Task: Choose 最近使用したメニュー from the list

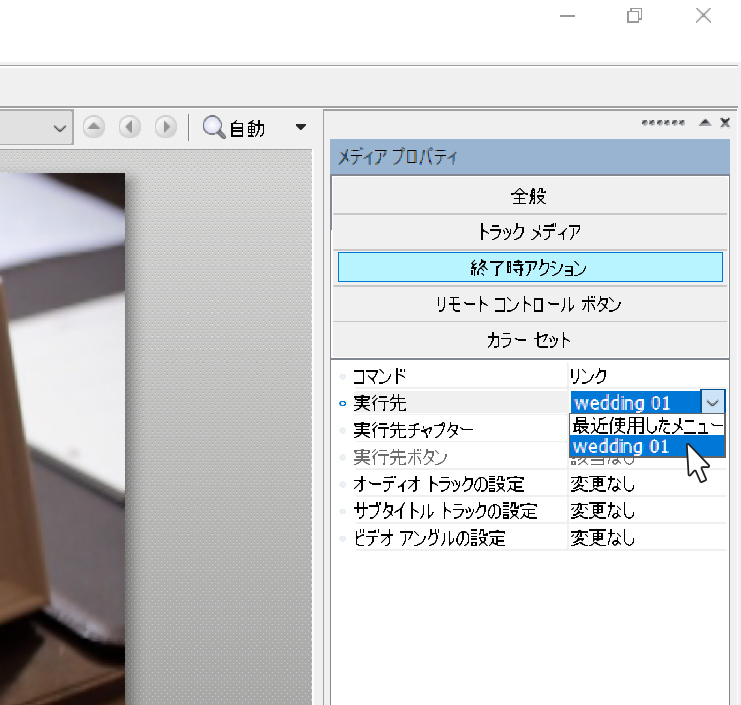Action: tap(647, 425)
